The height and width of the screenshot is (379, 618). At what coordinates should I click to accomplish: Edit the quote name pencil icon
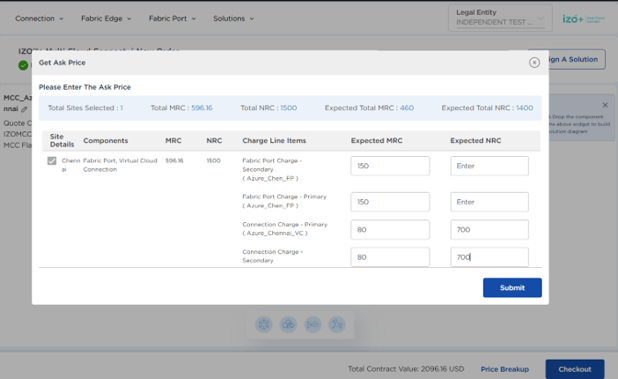[24, 109]
